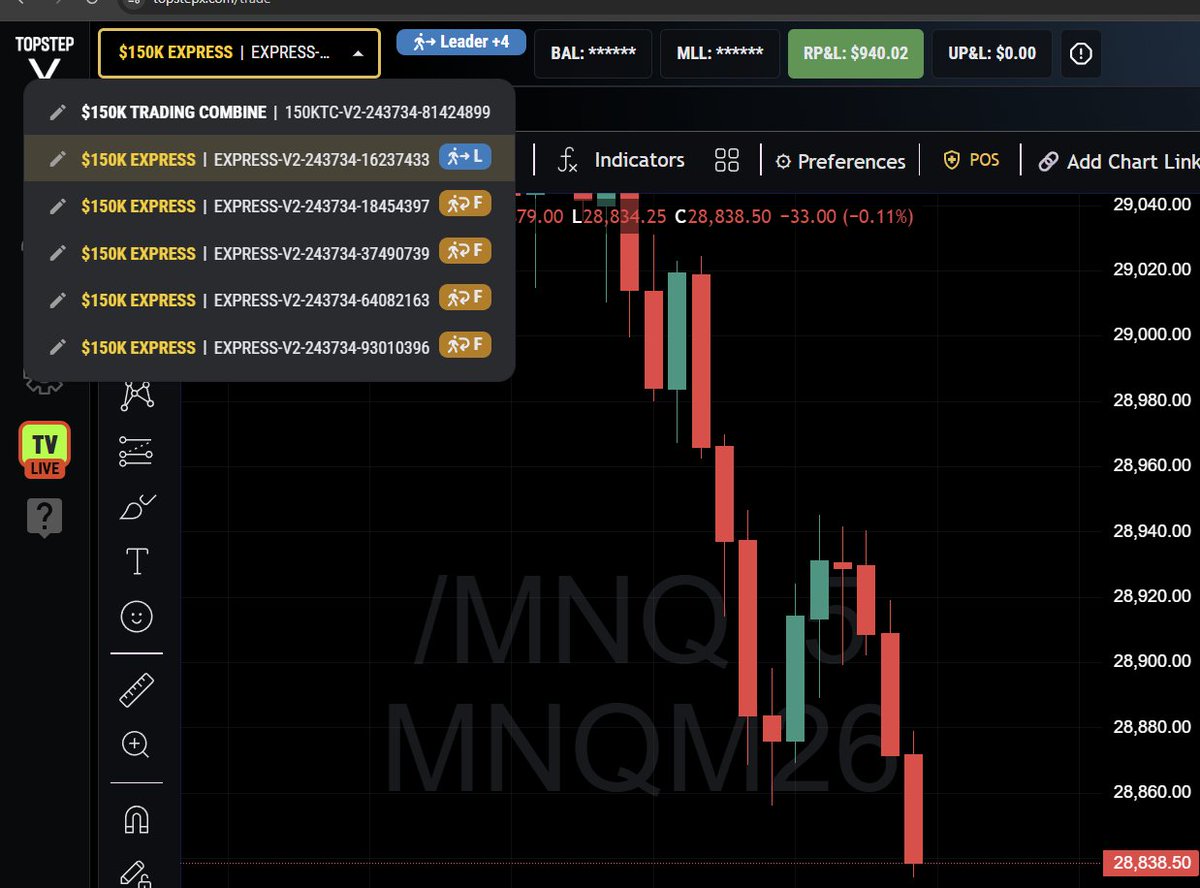Select EXPRESS account ending 16237433
This screenshot has width=1200, height=888.
(269, 159)
